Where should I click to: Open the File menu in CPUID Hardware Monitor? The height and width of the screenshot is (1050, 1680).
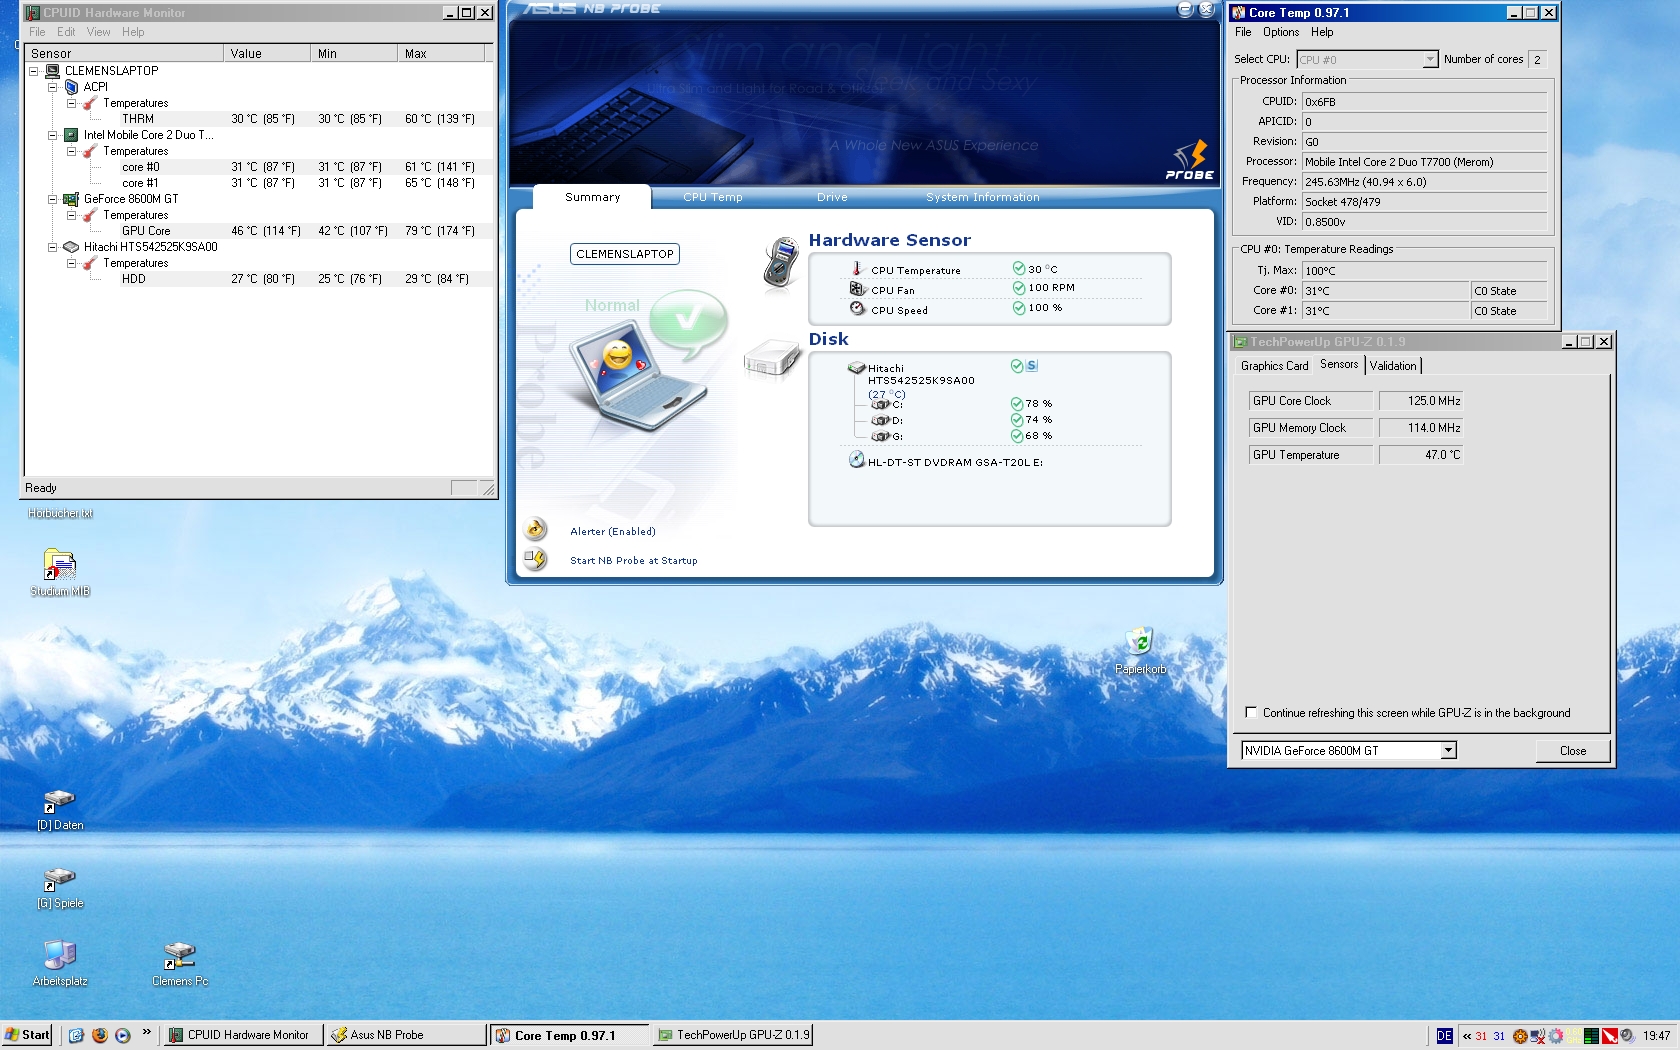37,32
